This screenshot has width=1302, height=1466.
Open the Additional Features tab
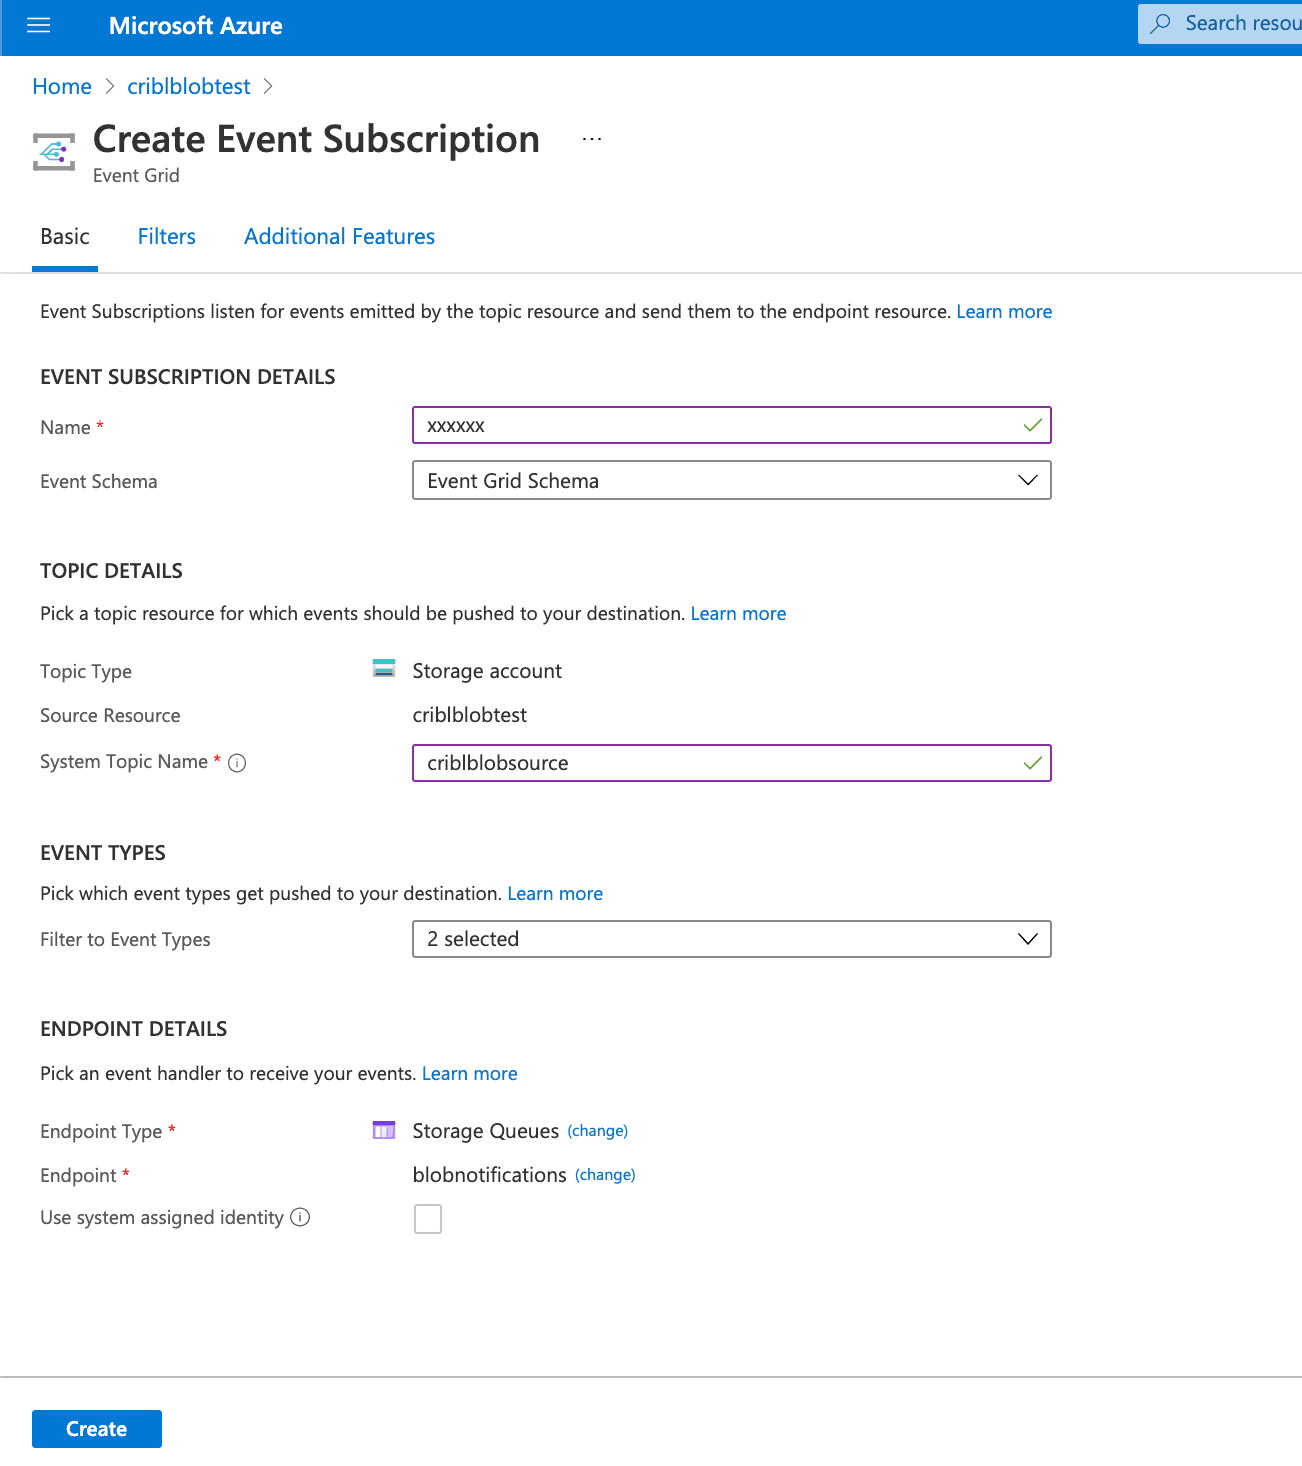coord(339,236)
